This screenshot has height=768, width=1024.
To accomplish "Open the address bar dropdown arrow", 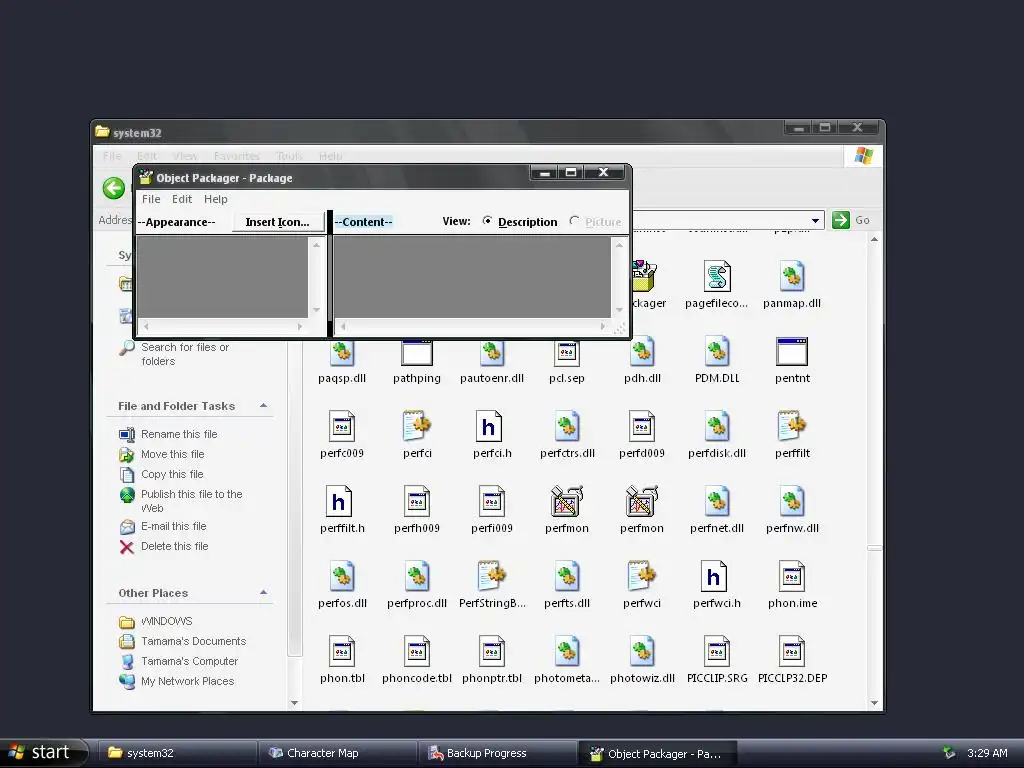I will 815,221.
